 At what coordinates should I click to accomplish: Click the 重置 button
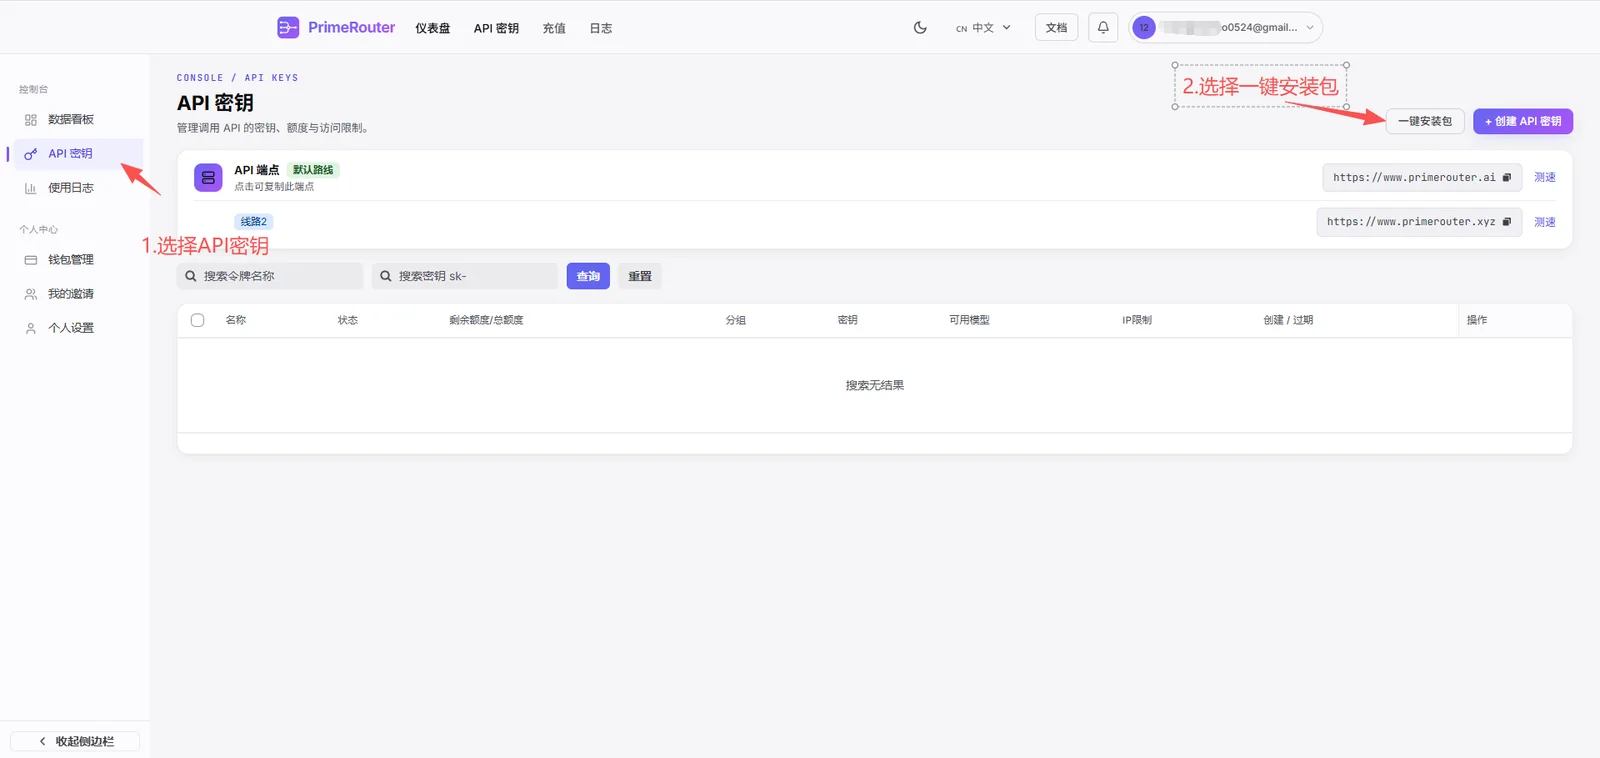pyautogui.click(x=640, y=276)
